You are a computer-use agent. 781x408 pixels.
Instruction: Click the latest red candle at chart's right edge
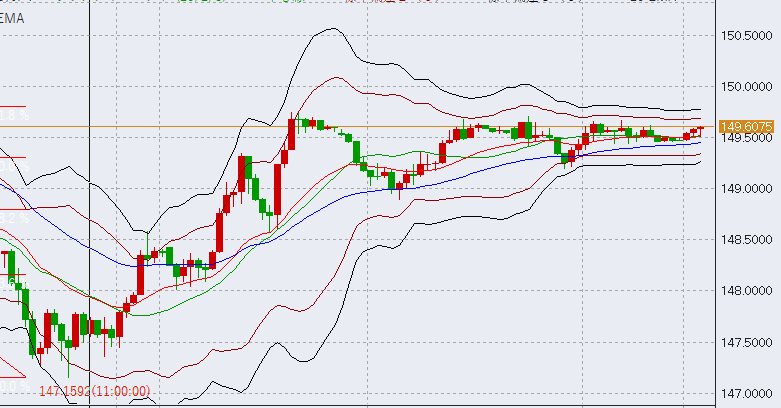[x=700, y=130]
